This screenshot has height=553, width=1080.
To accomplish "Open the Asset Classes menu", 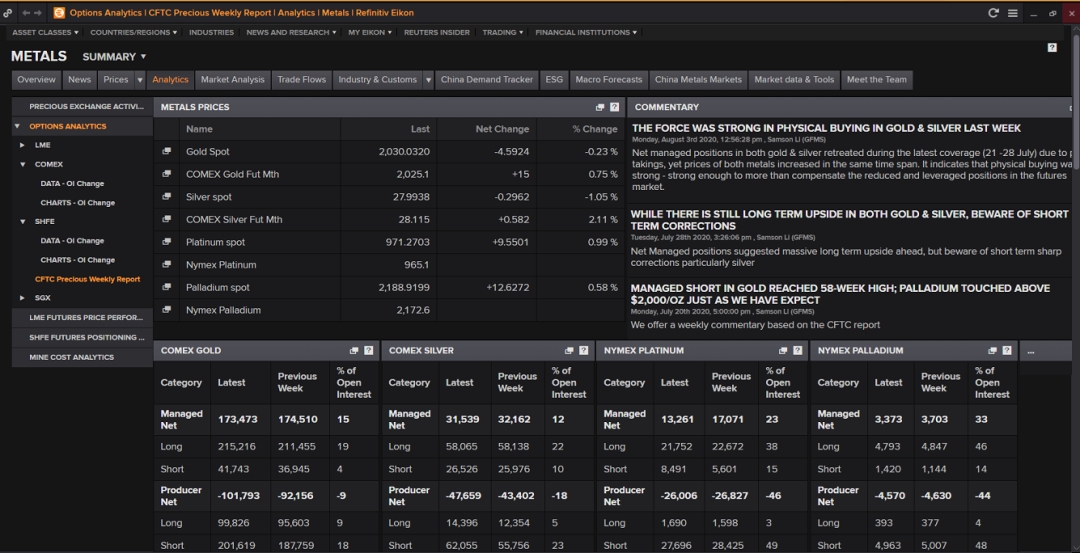I will [45, 32].
